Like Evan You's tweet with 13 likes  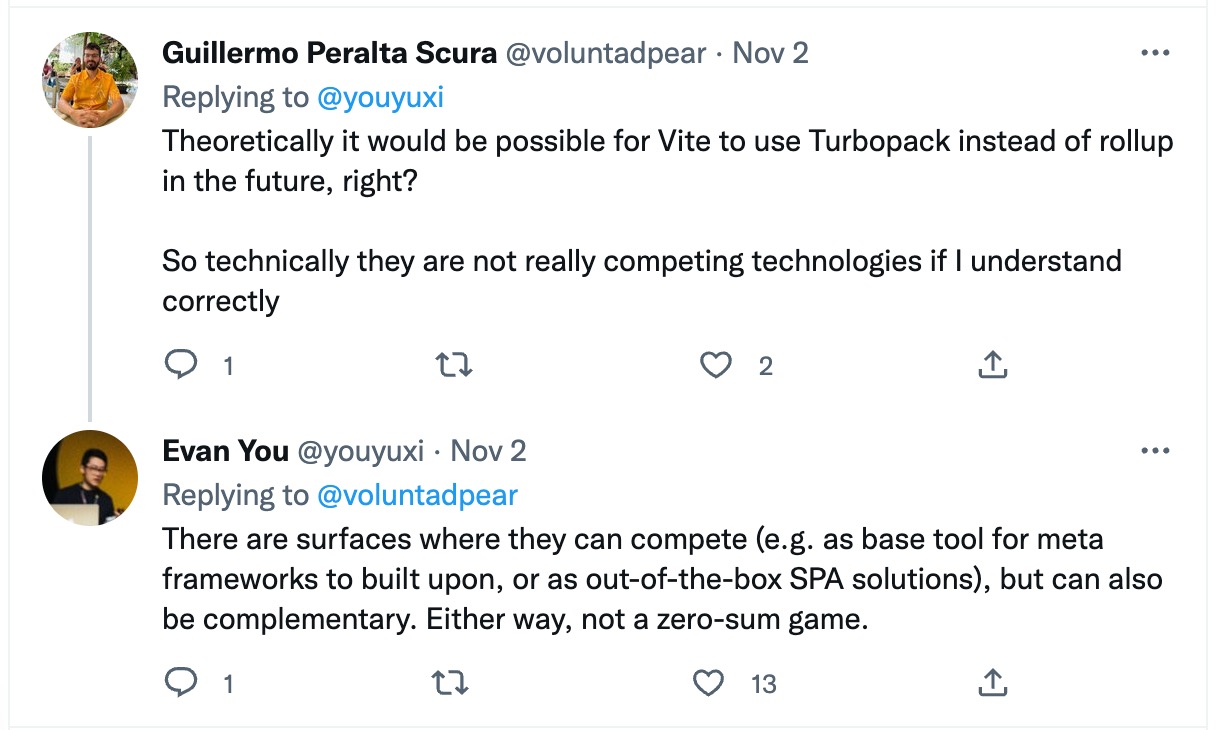tap(708, 683)
